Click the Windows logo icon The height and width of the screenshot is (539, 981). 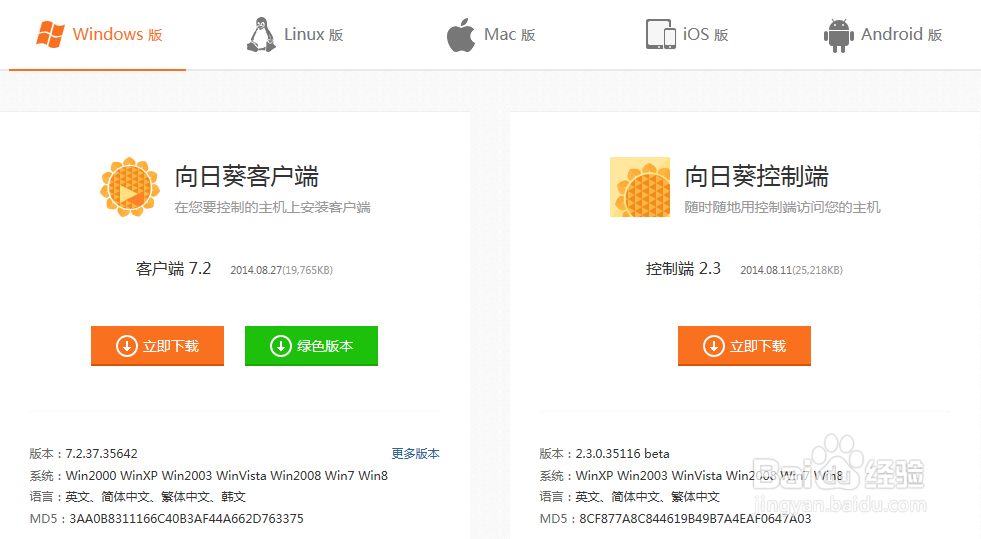(50, 34)
